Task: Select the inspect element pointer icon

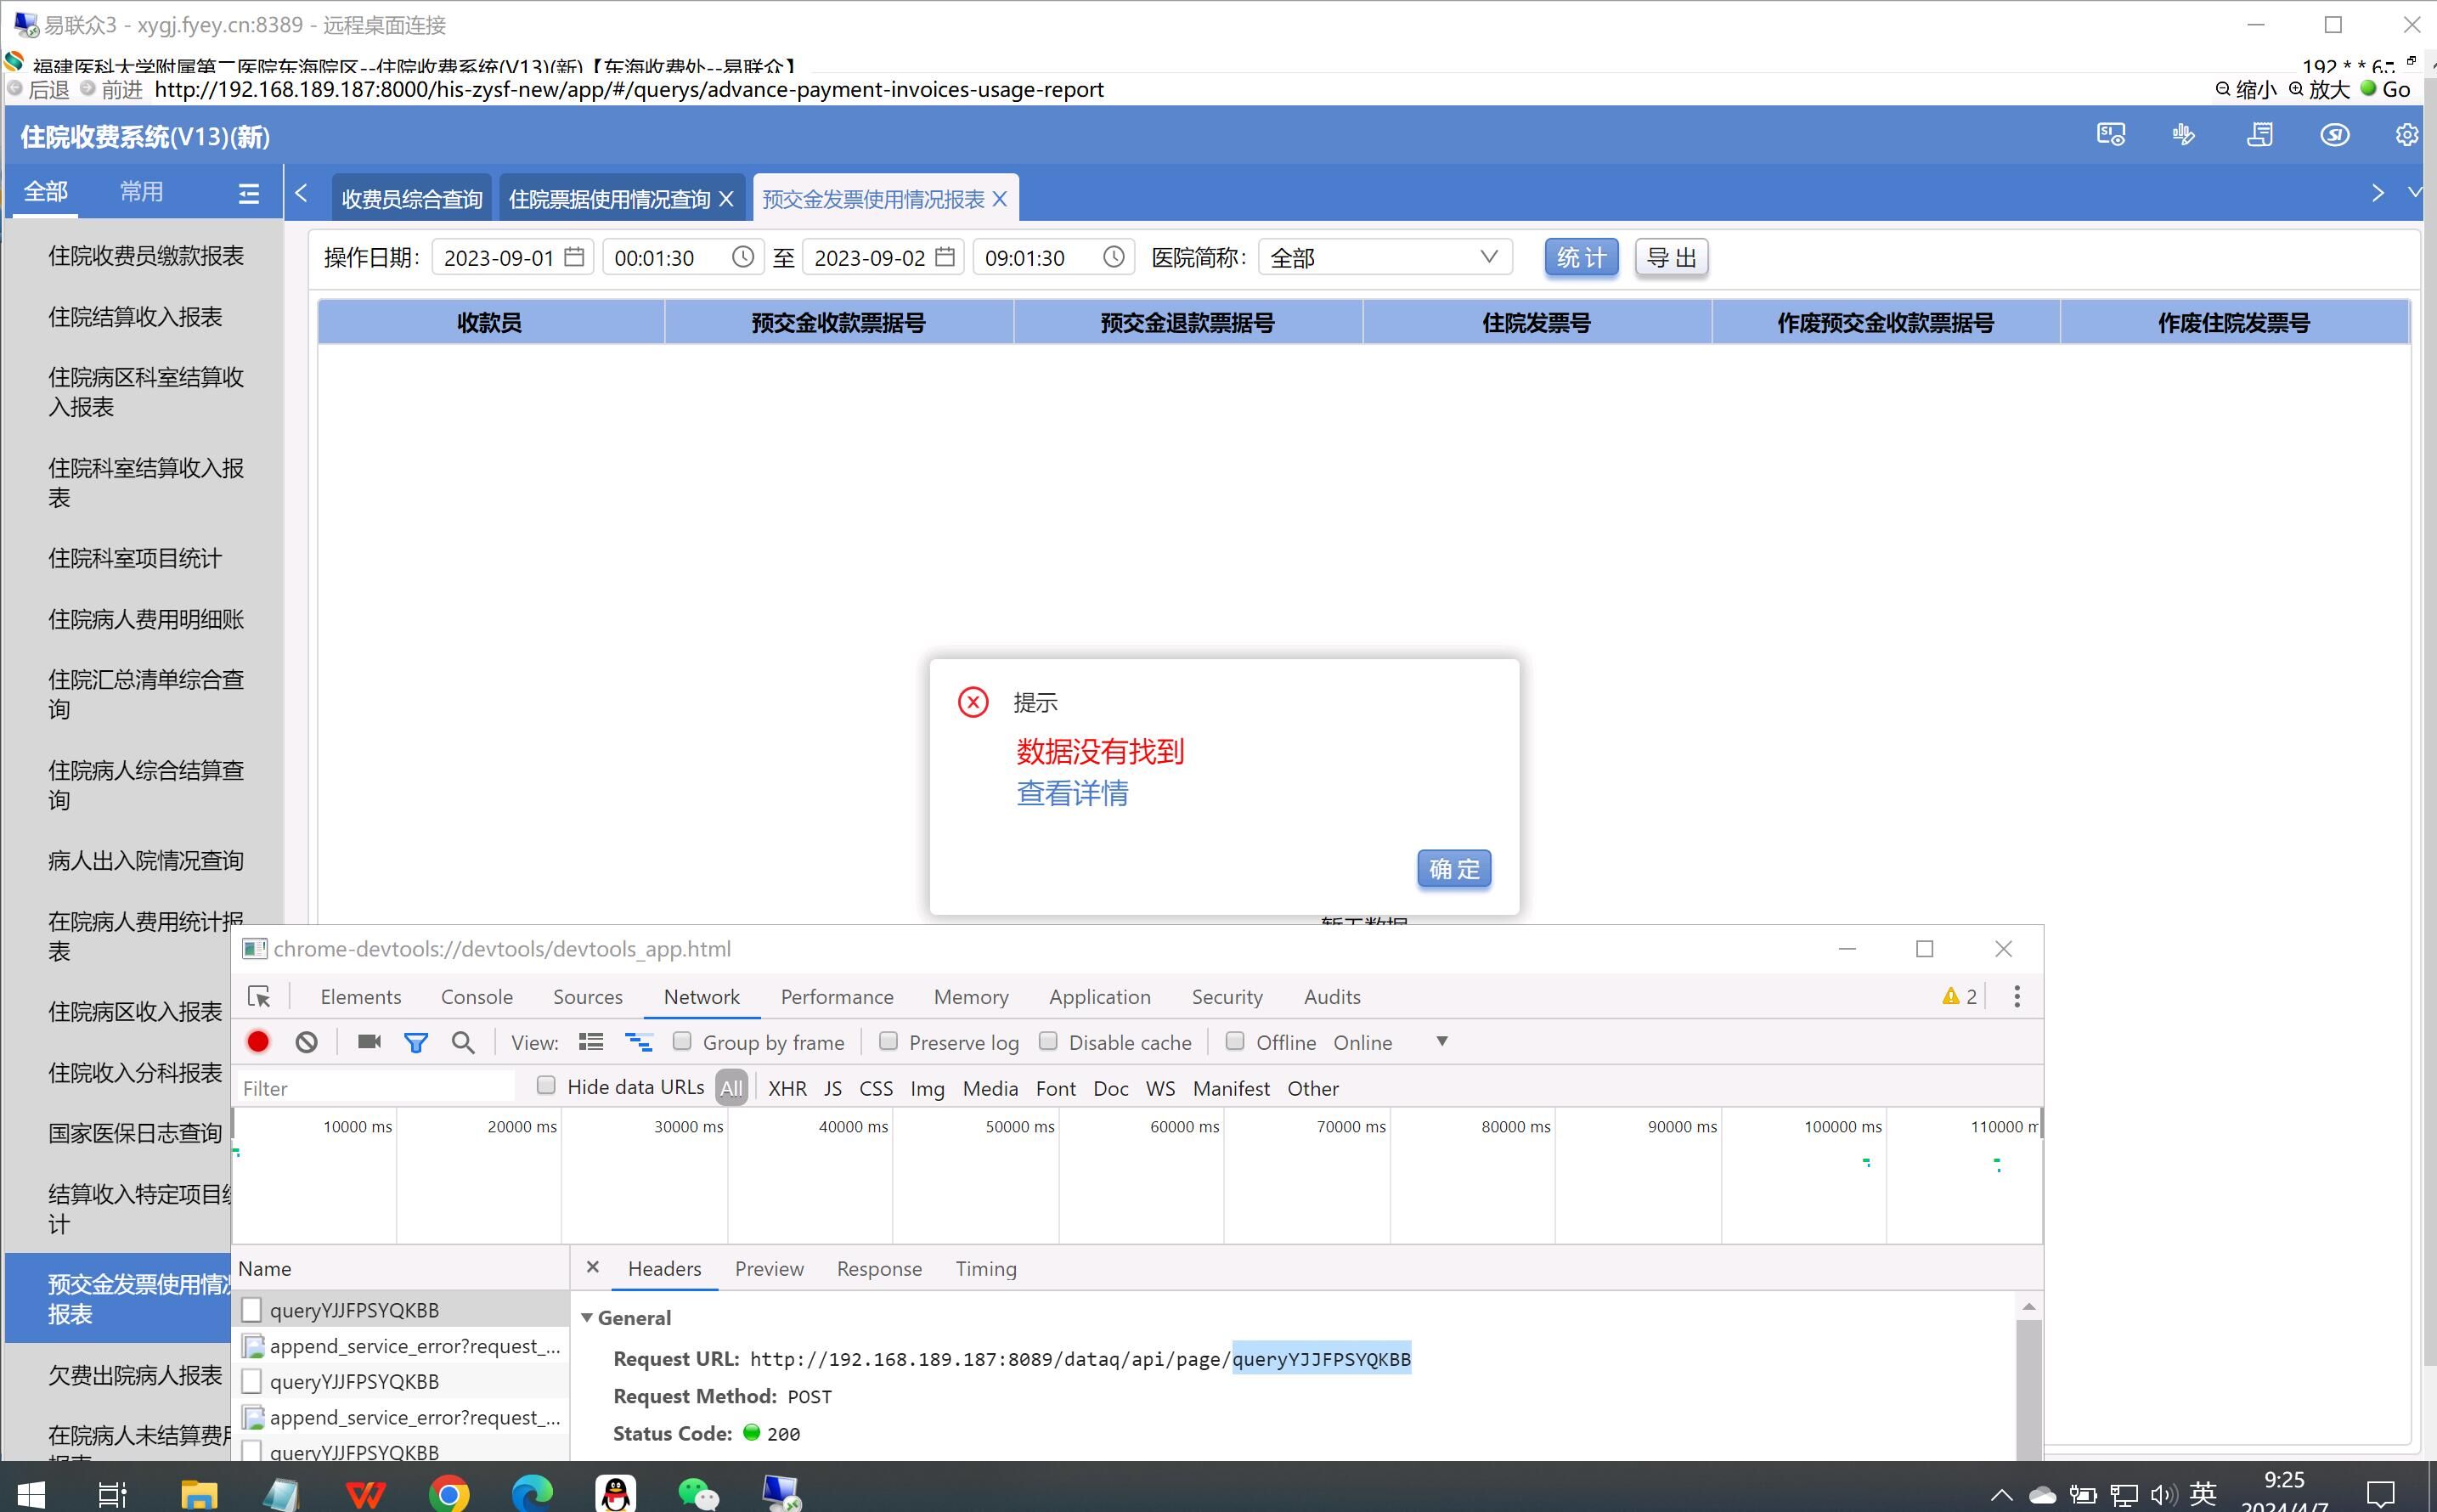Action: [259, 997]
